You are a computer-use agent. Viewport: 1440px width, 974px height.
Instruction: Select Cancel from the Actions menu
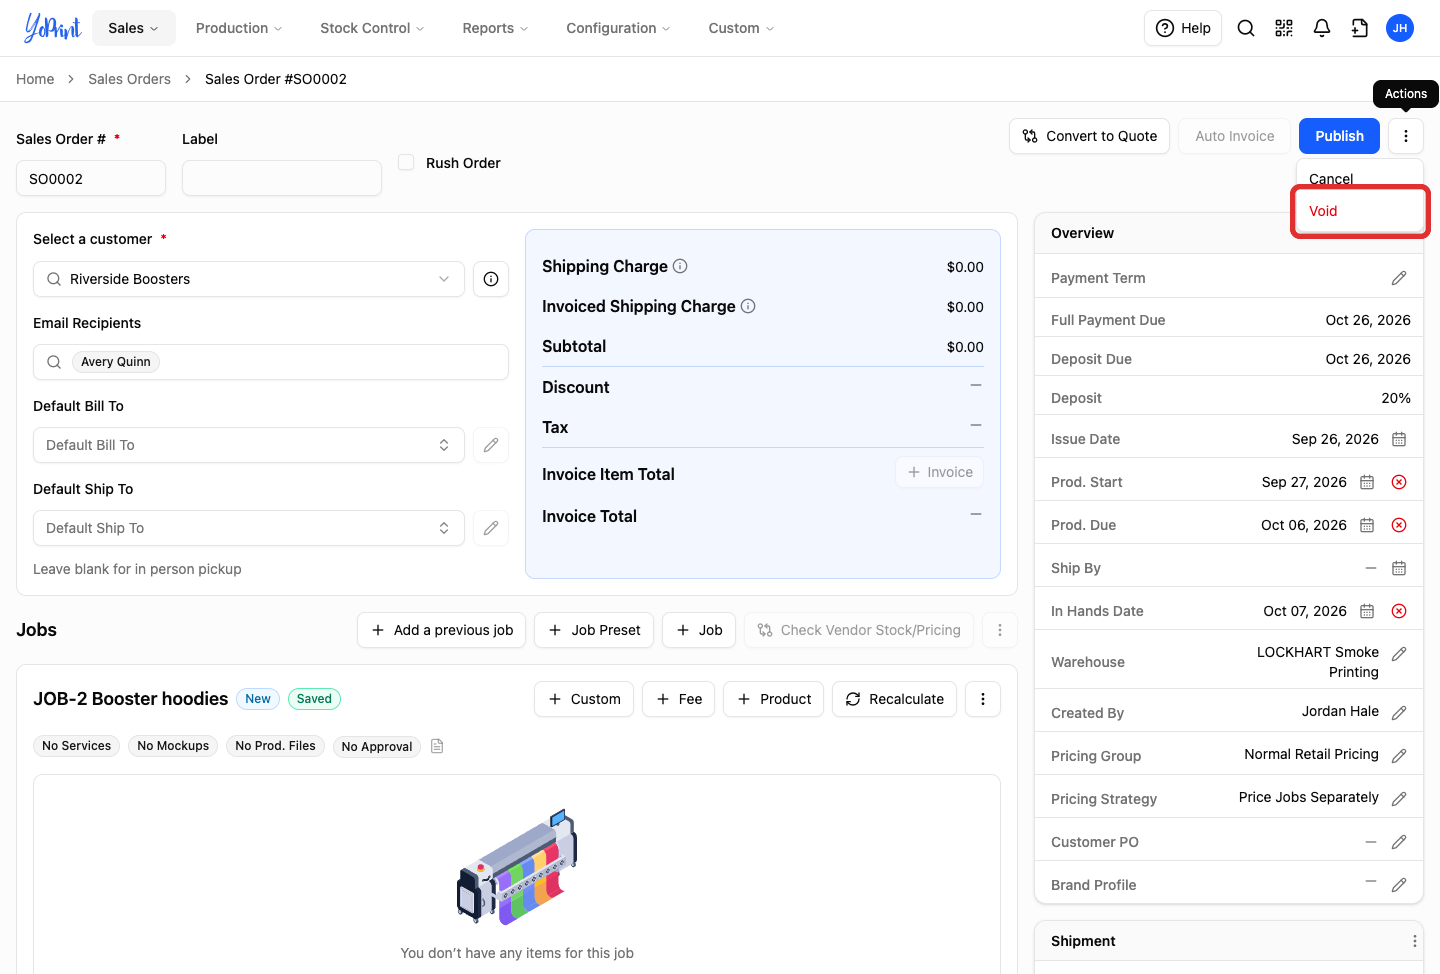[x=1360, y=177]
